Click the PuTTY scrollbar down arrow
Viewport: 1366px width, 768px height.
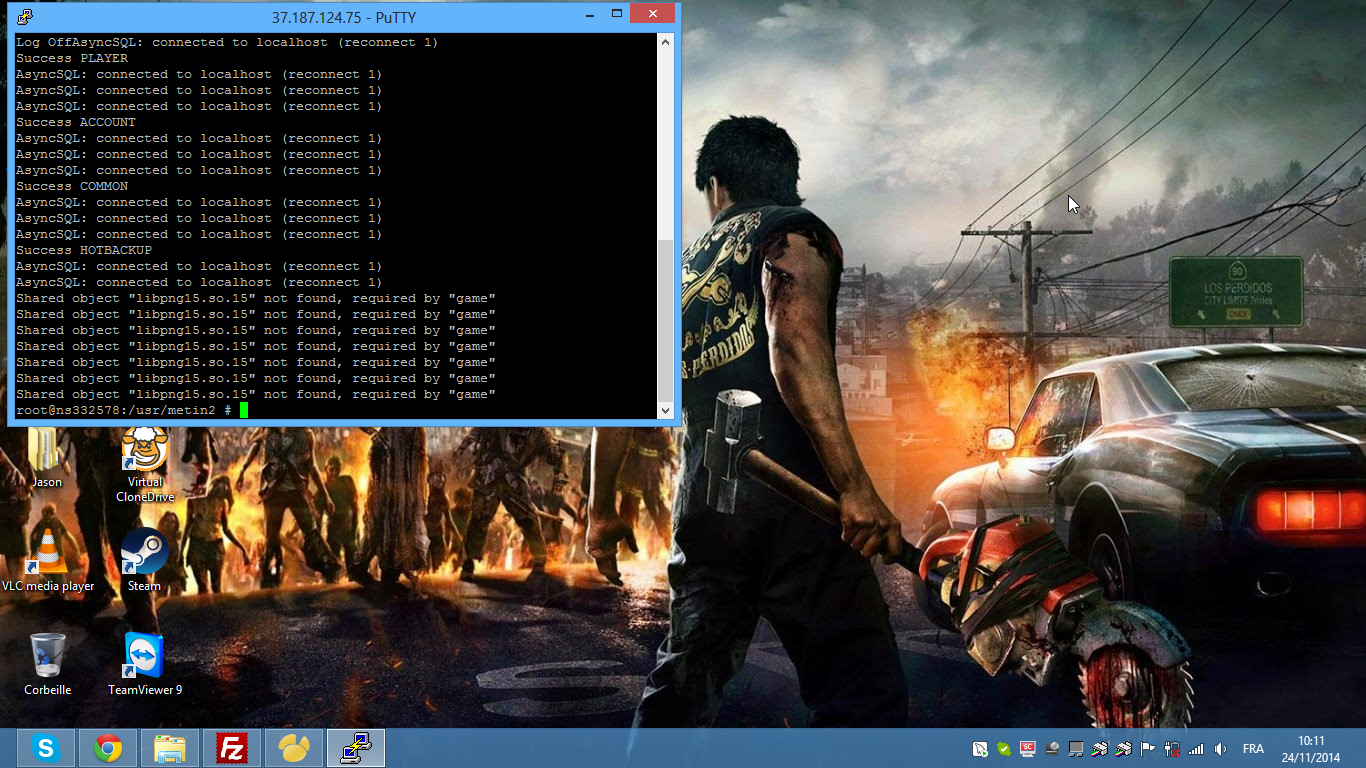666,410
